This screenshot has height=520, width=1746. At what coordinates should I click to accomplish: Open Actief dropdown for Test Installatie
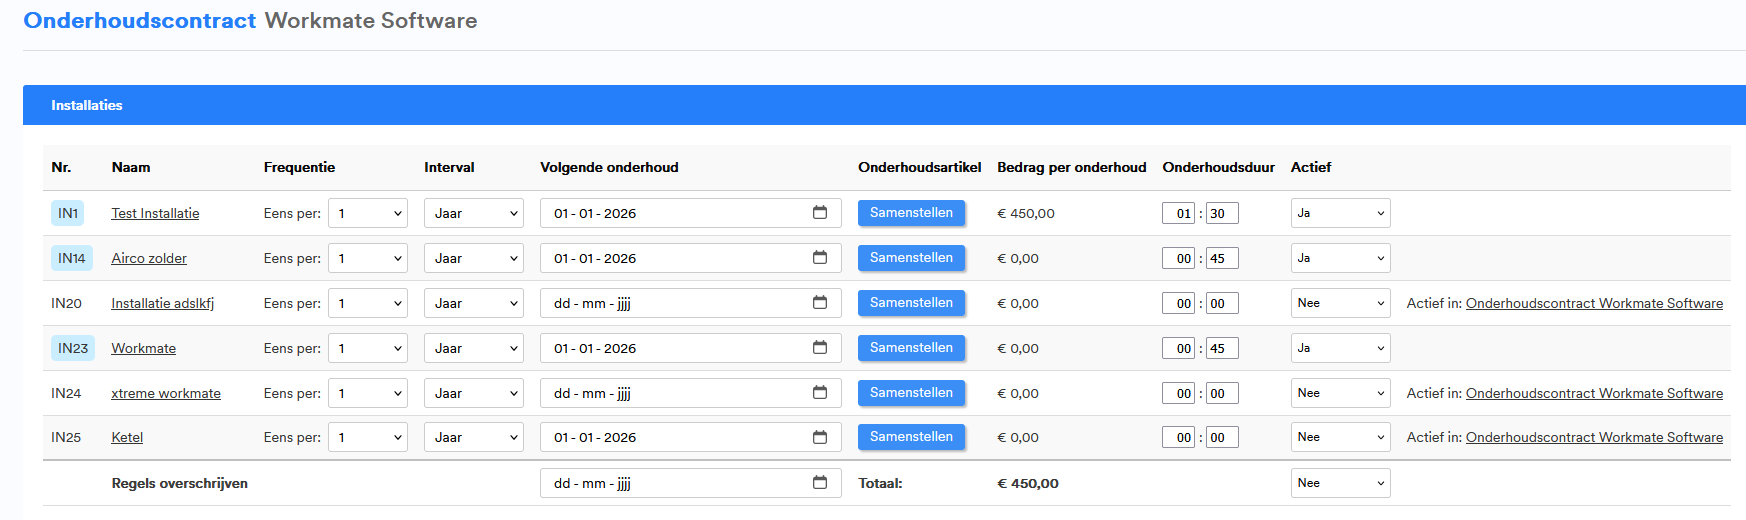[x=1340, y=213]
